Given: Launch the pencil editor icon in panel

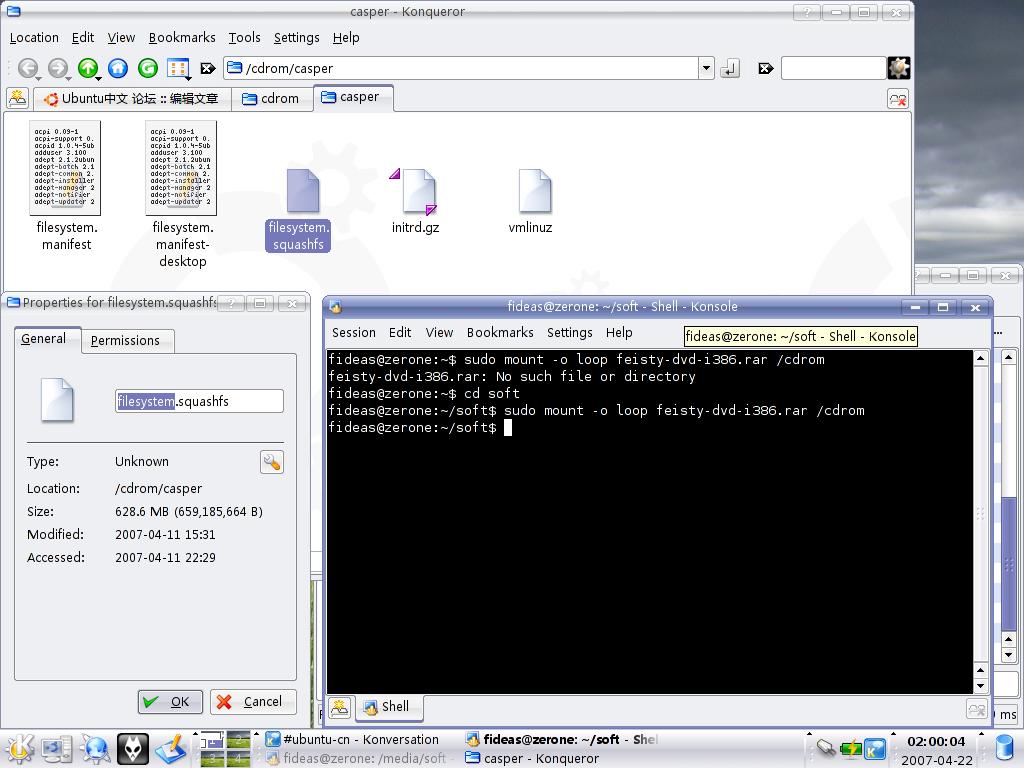Looking at the screenshot, I should tap(171, 749).
